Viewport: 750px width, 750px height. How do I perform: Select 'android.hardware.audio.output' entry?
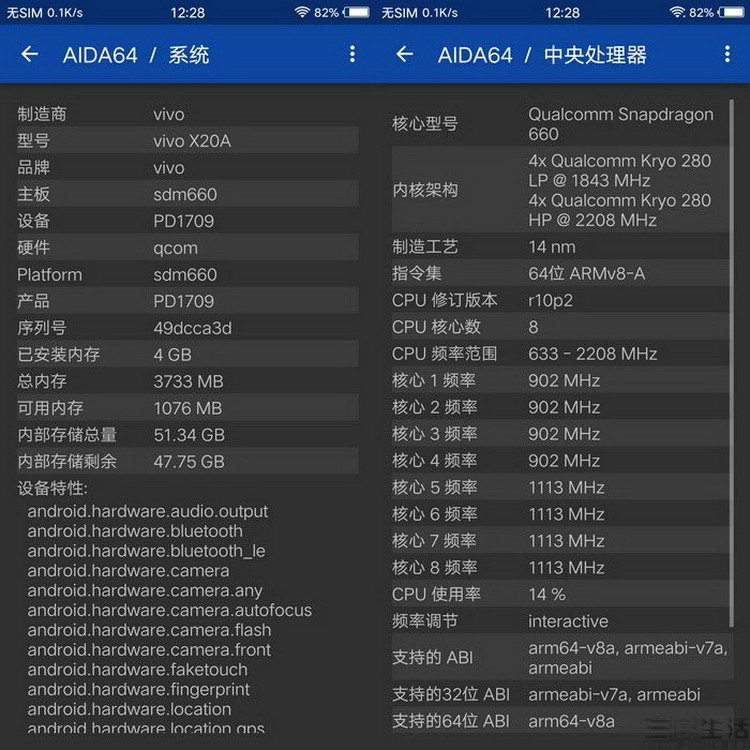(x=147, y=512)
